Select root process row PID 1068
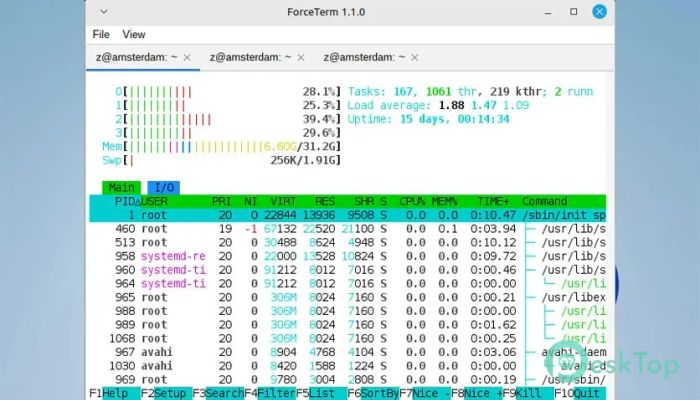Screen dimensions: 700x400 [348, 338]
